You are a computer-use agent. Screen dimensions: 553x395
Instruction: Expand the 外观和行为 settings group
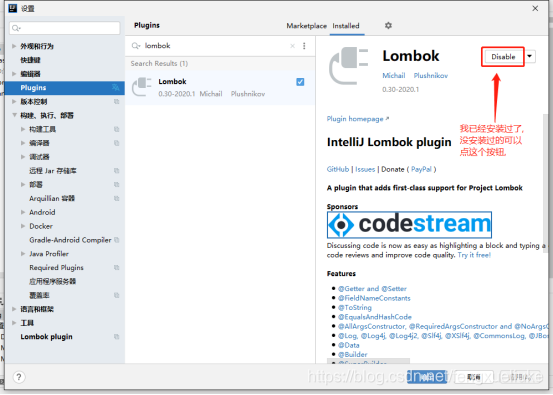tap(14, 46)
